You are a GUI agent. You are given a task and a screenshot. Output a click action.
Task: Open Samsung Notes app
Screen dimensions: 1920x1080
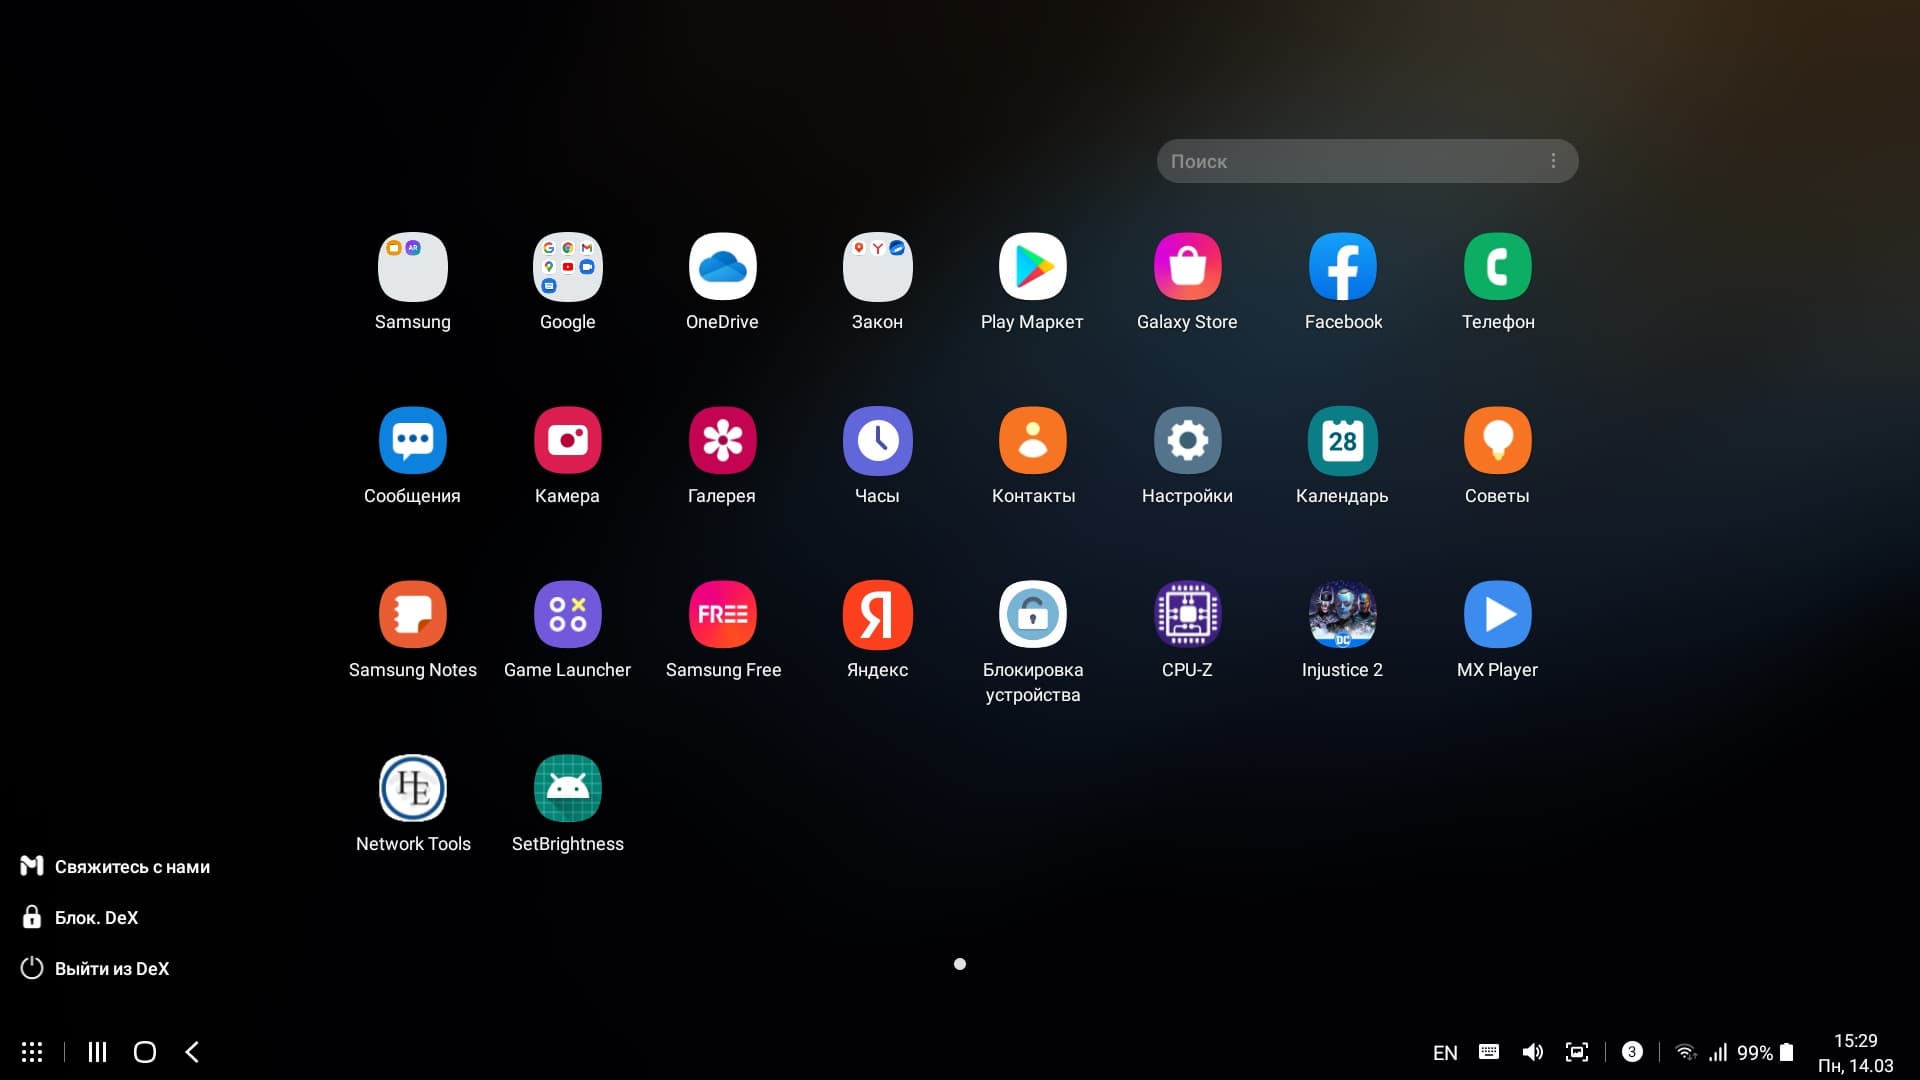[x=413, y=615]
